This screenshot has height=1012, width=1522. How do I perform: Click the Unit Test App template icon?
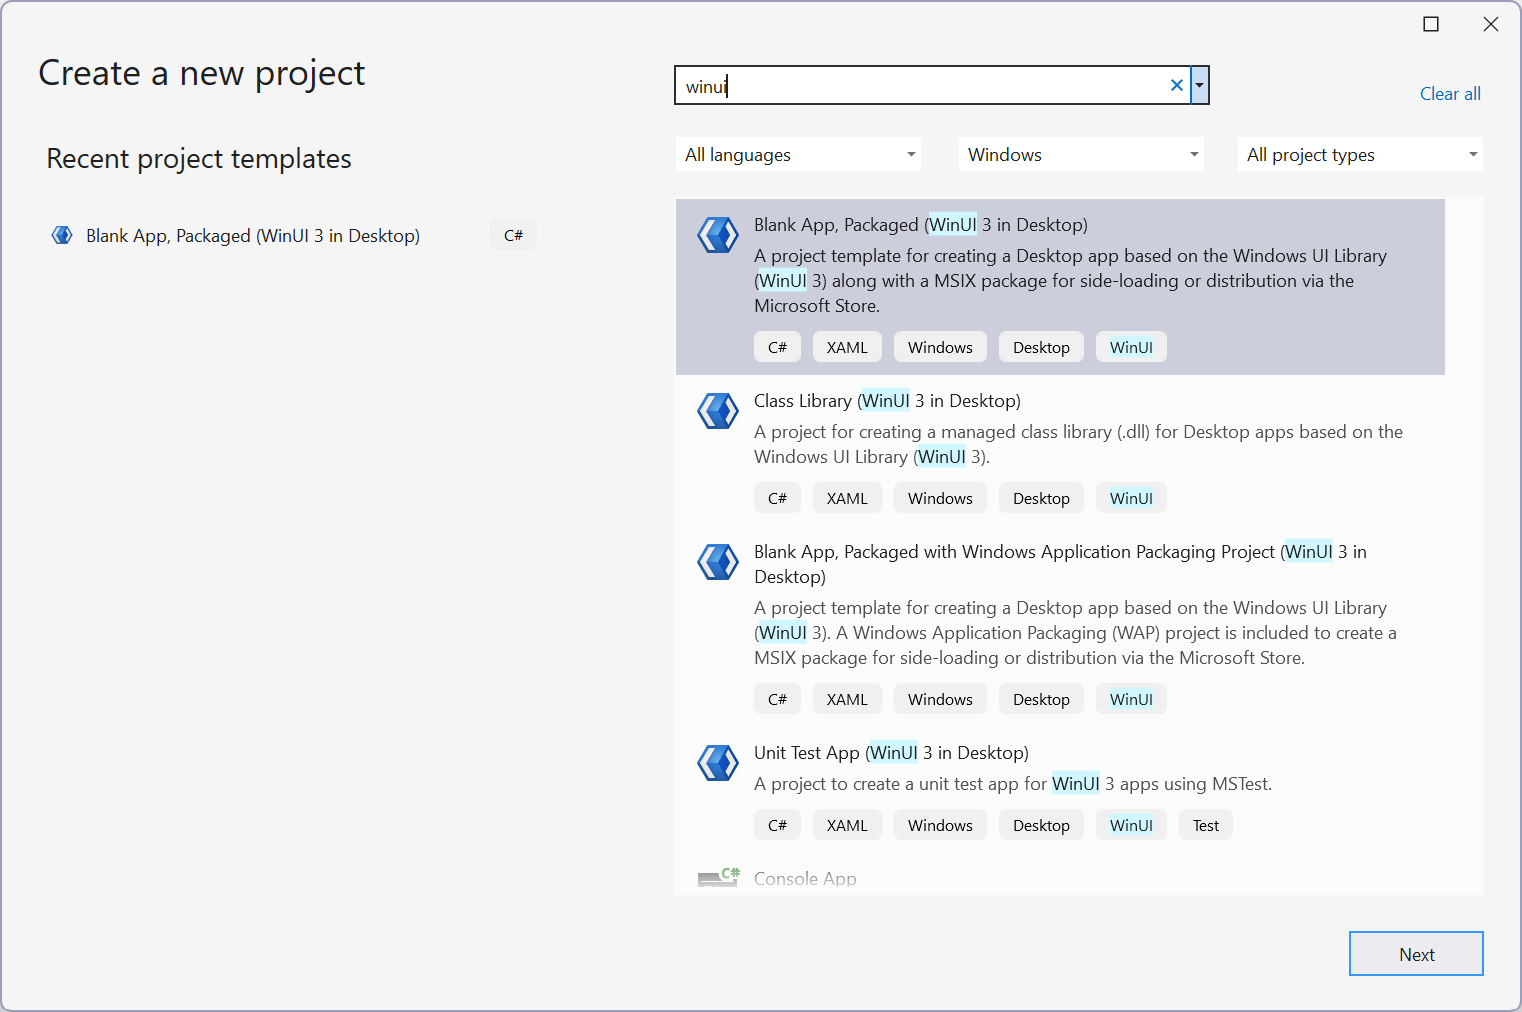[718, 763]
